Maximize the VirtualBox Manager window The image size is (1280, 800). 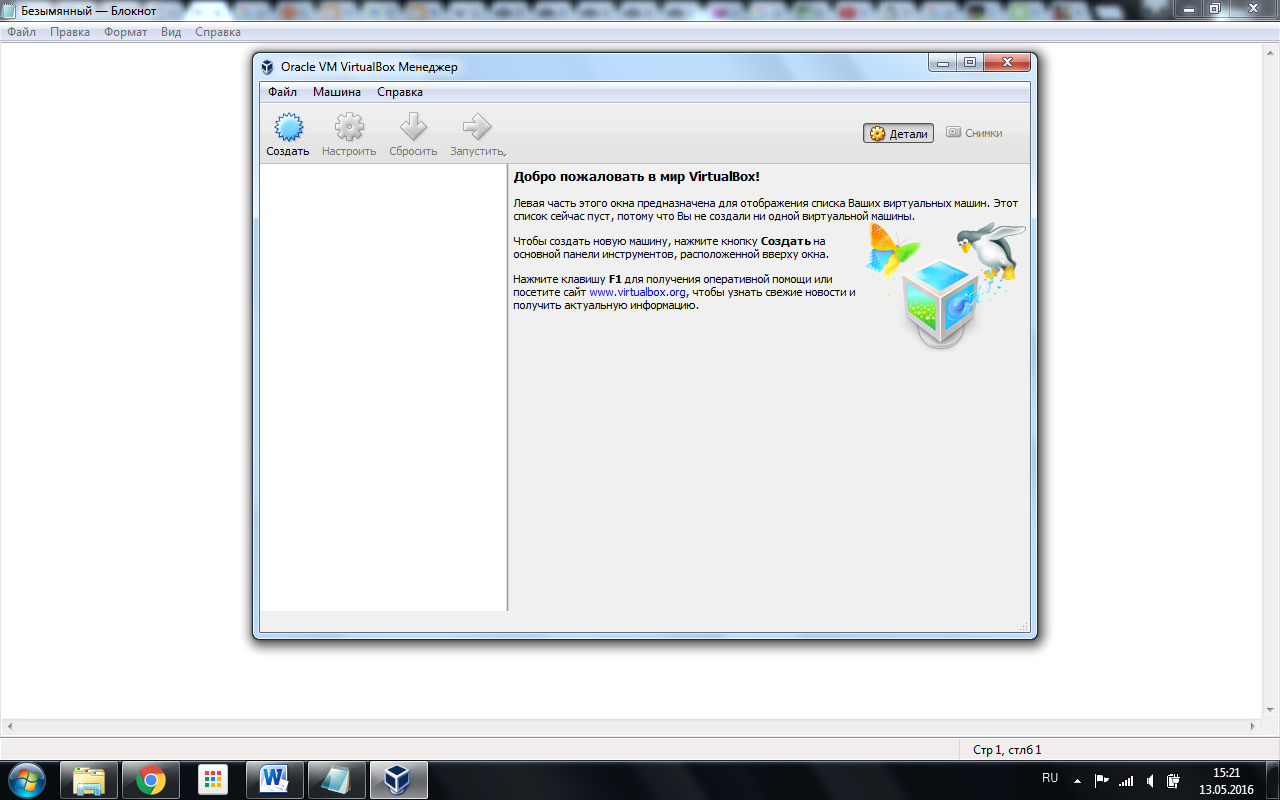tap(970, 63)
